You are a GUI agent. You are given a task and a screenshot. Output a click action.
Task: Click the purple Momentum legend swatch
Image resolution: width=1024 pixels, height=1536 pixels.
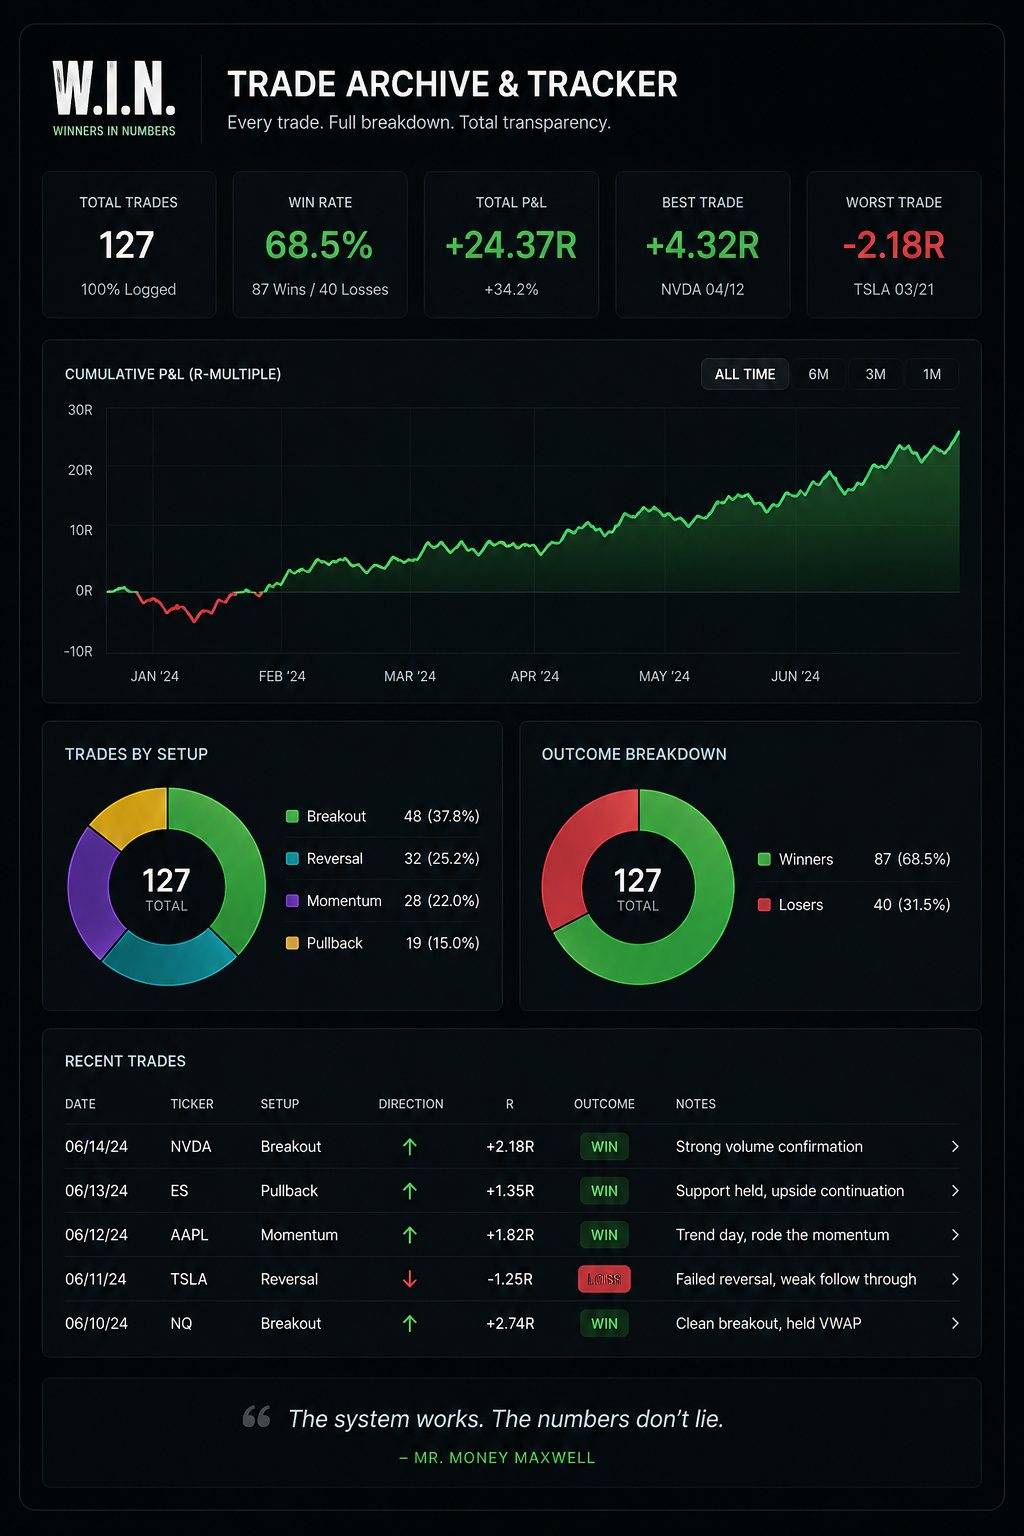292,900
